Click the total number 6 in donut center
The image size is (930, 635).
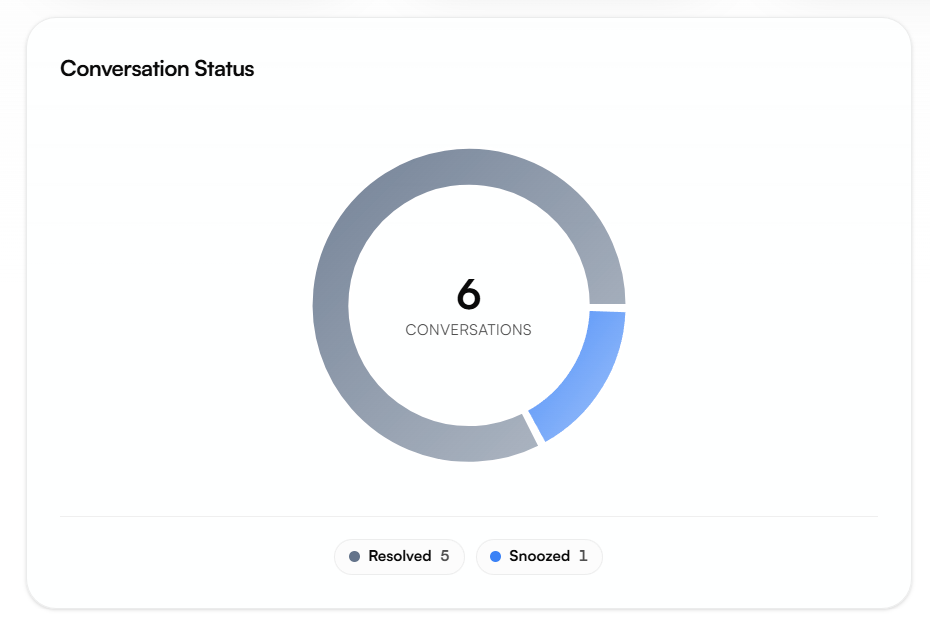pyautogui.click(x=469, y=294)
